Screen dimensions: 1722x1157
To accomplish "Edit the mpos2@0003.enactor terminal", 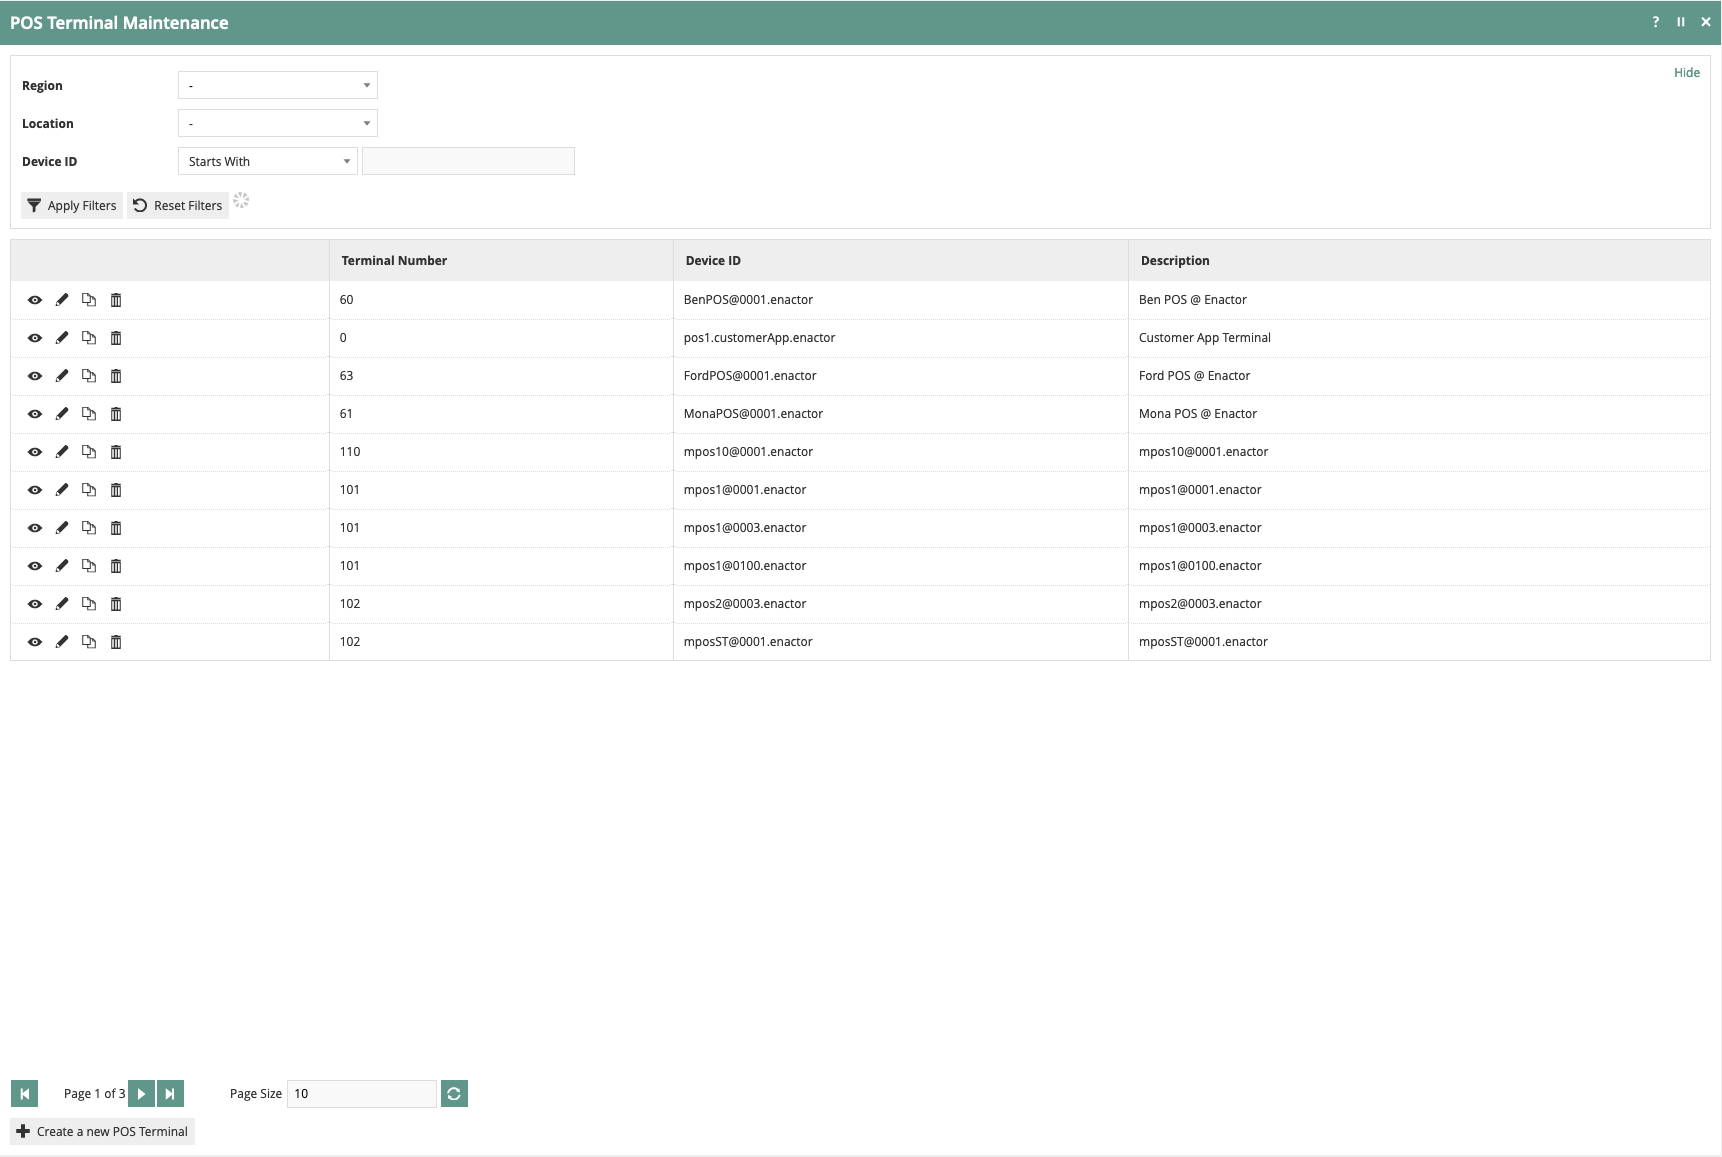I will [x=62, y=604].
